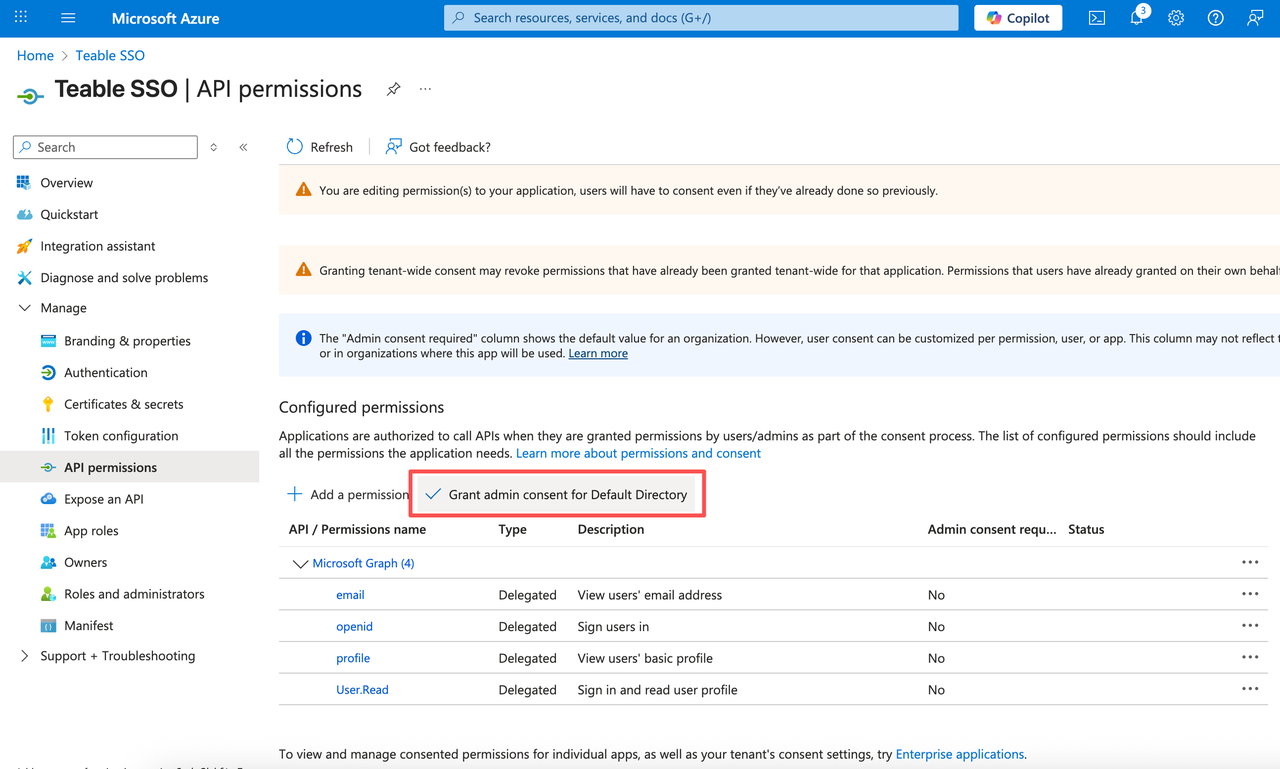Image resolution: width=1280 pixels, height=769 pixels.
Task: Open the Owners page
Action: click(x=85, y=562)
